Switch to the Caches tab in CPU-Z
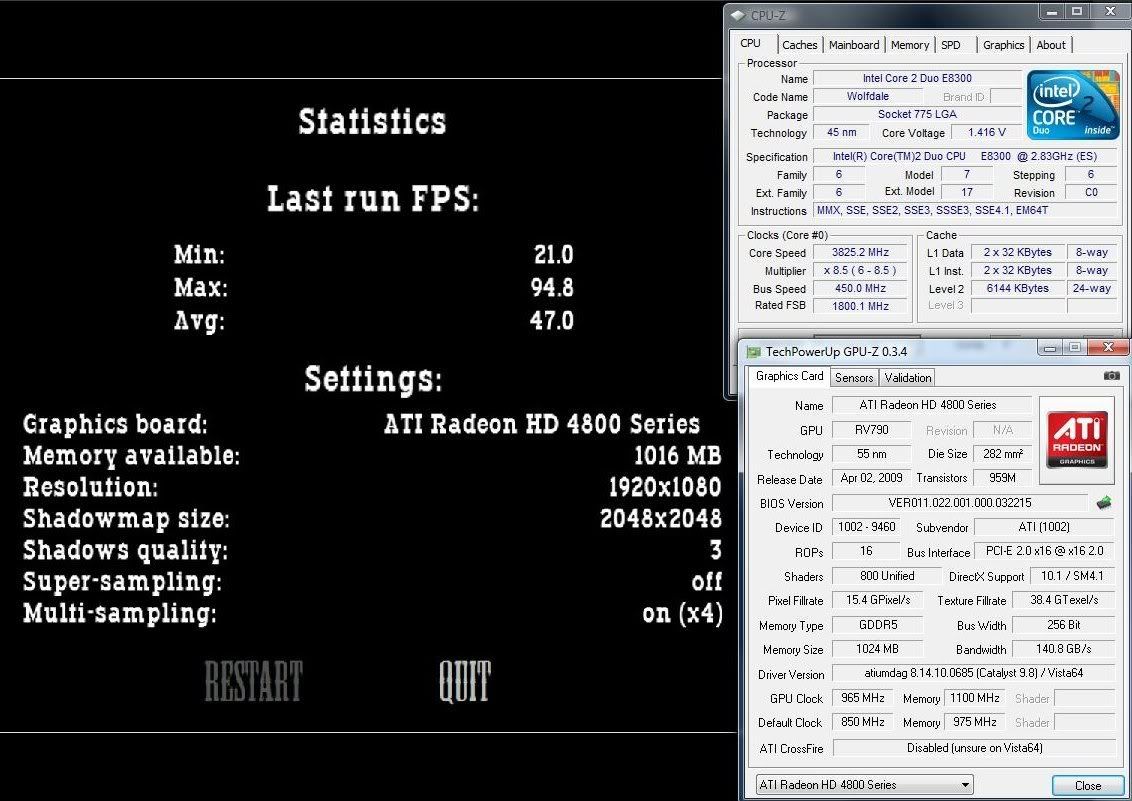The height and width of the screenshot is (801, 1132). click(x=800, y=45)
